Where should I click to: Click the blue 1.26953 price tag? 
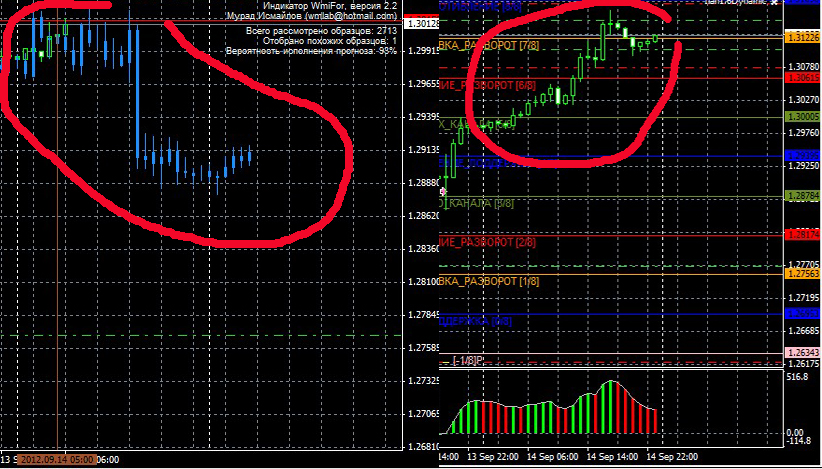[803, 314]
